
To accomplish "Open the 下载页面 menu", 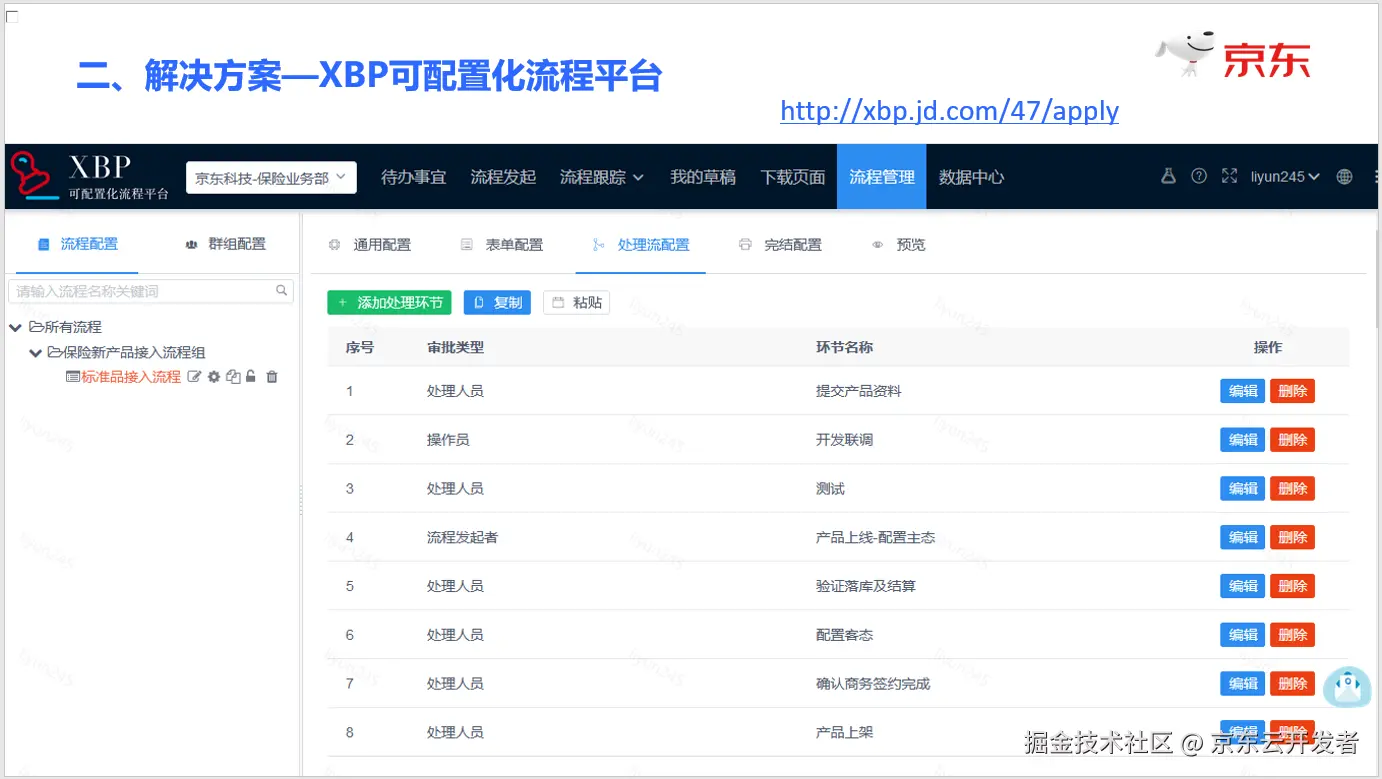I will tap(793, 177).
